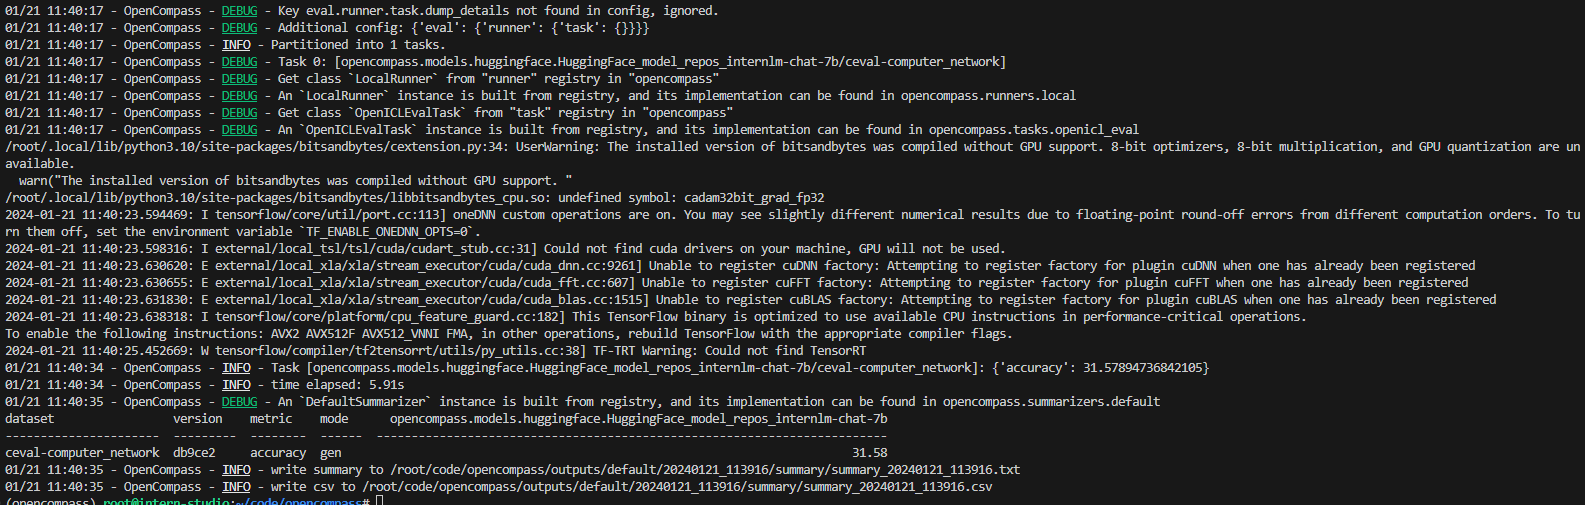
Task: Click the DEBUG tag before 'Additional config' message
Action: point(240,28)
